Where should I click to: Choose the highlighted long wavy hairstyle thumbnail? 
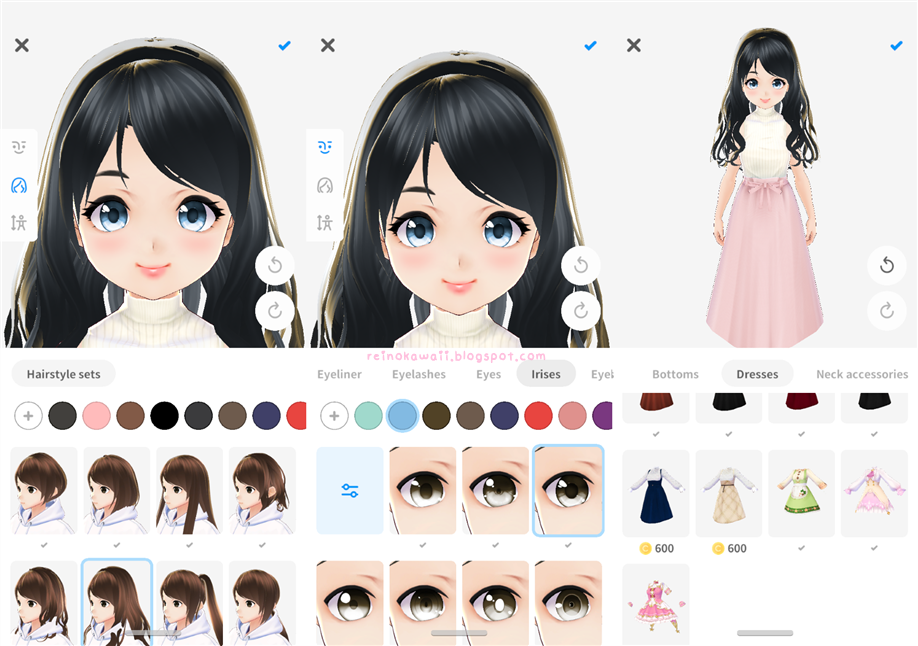(x=117, y=603)
